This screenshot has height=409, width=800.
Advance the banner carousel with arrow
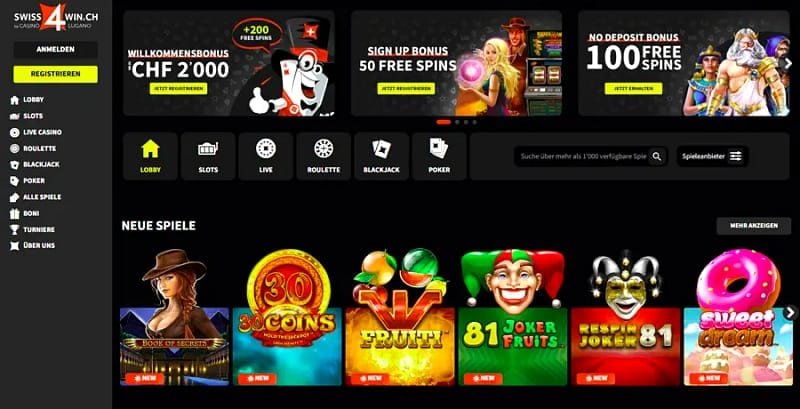click(788, 63)
